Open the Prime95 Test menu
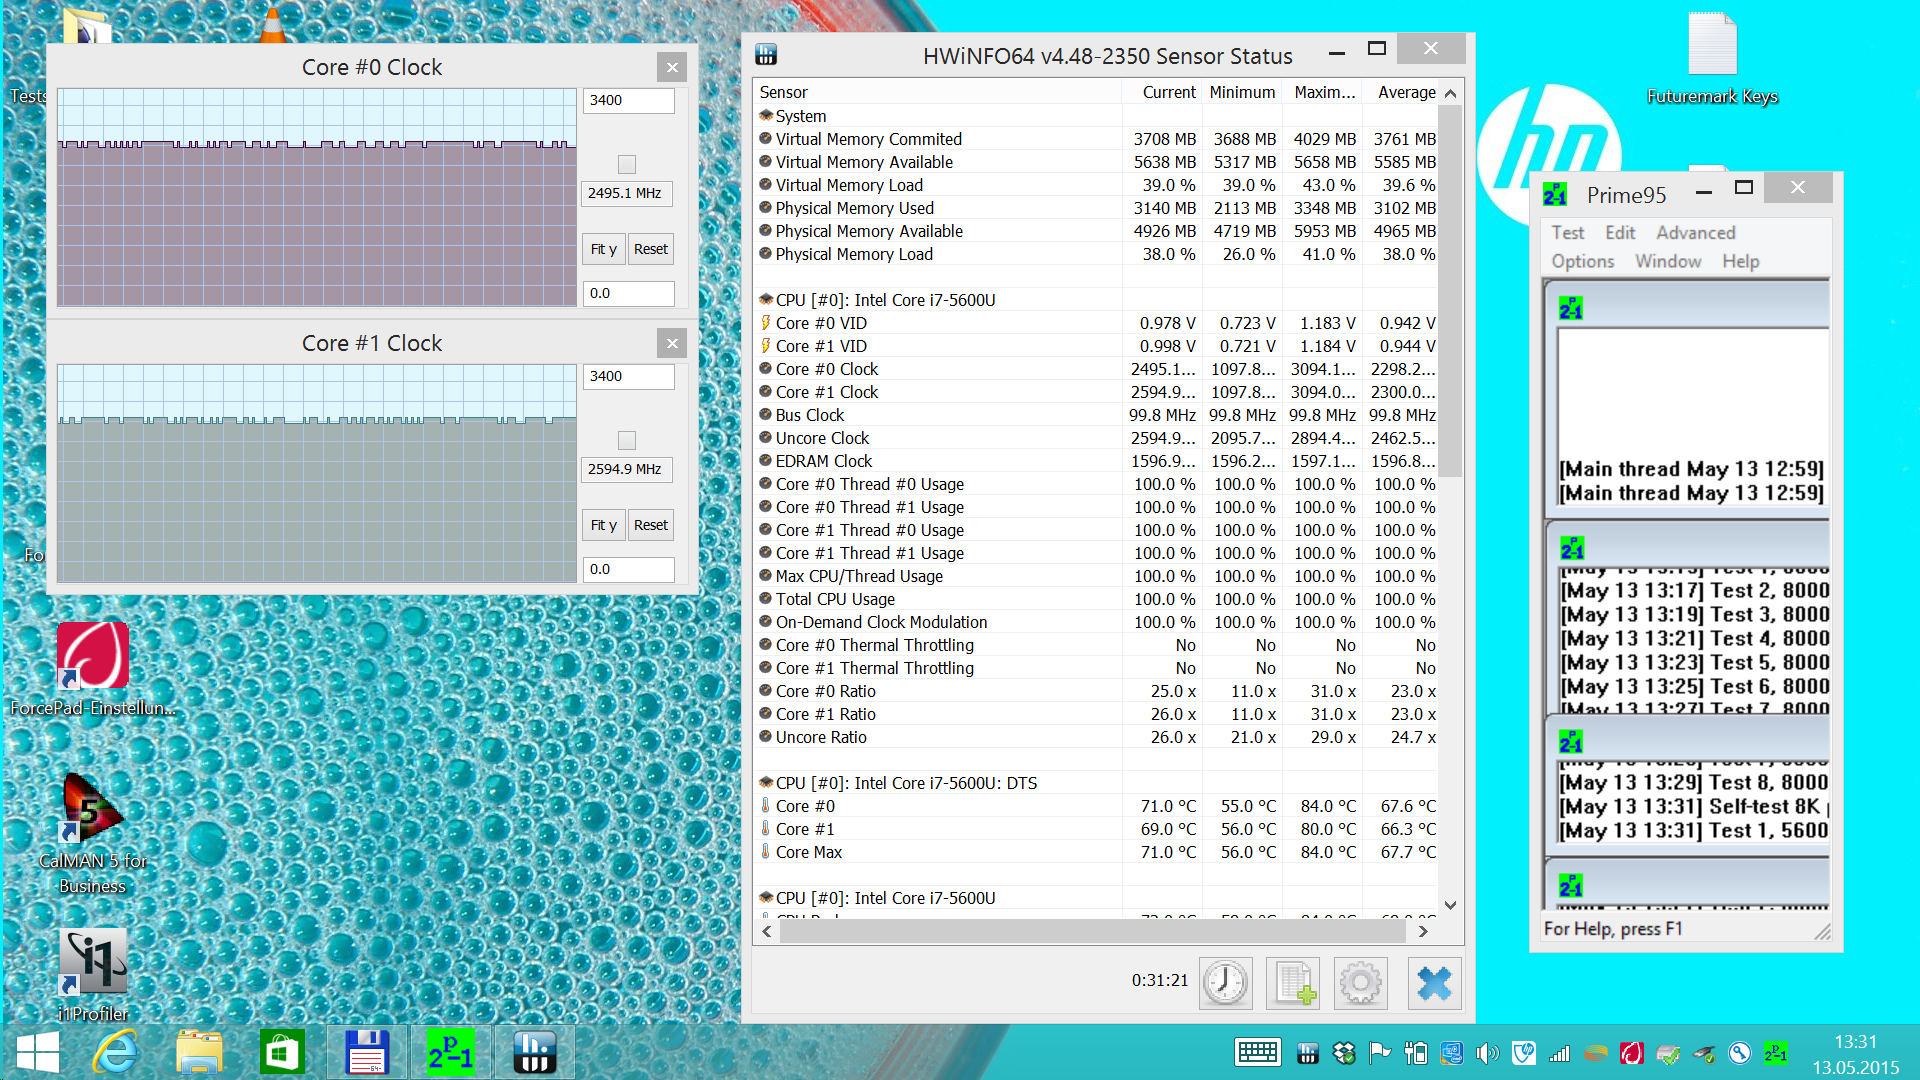Screen dimensions: 1920x1080 tap(1567, 233)
